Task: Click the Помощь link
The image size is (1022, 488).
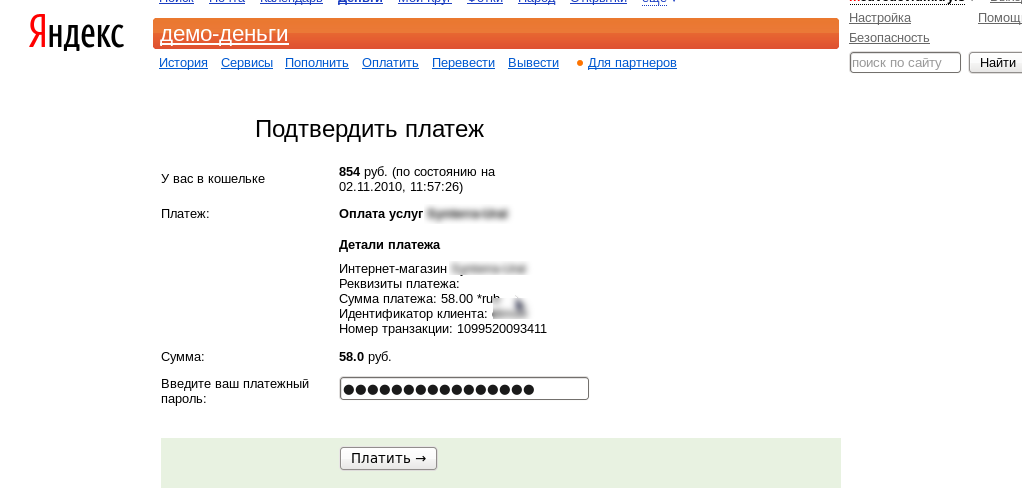Action: (999, 18)
